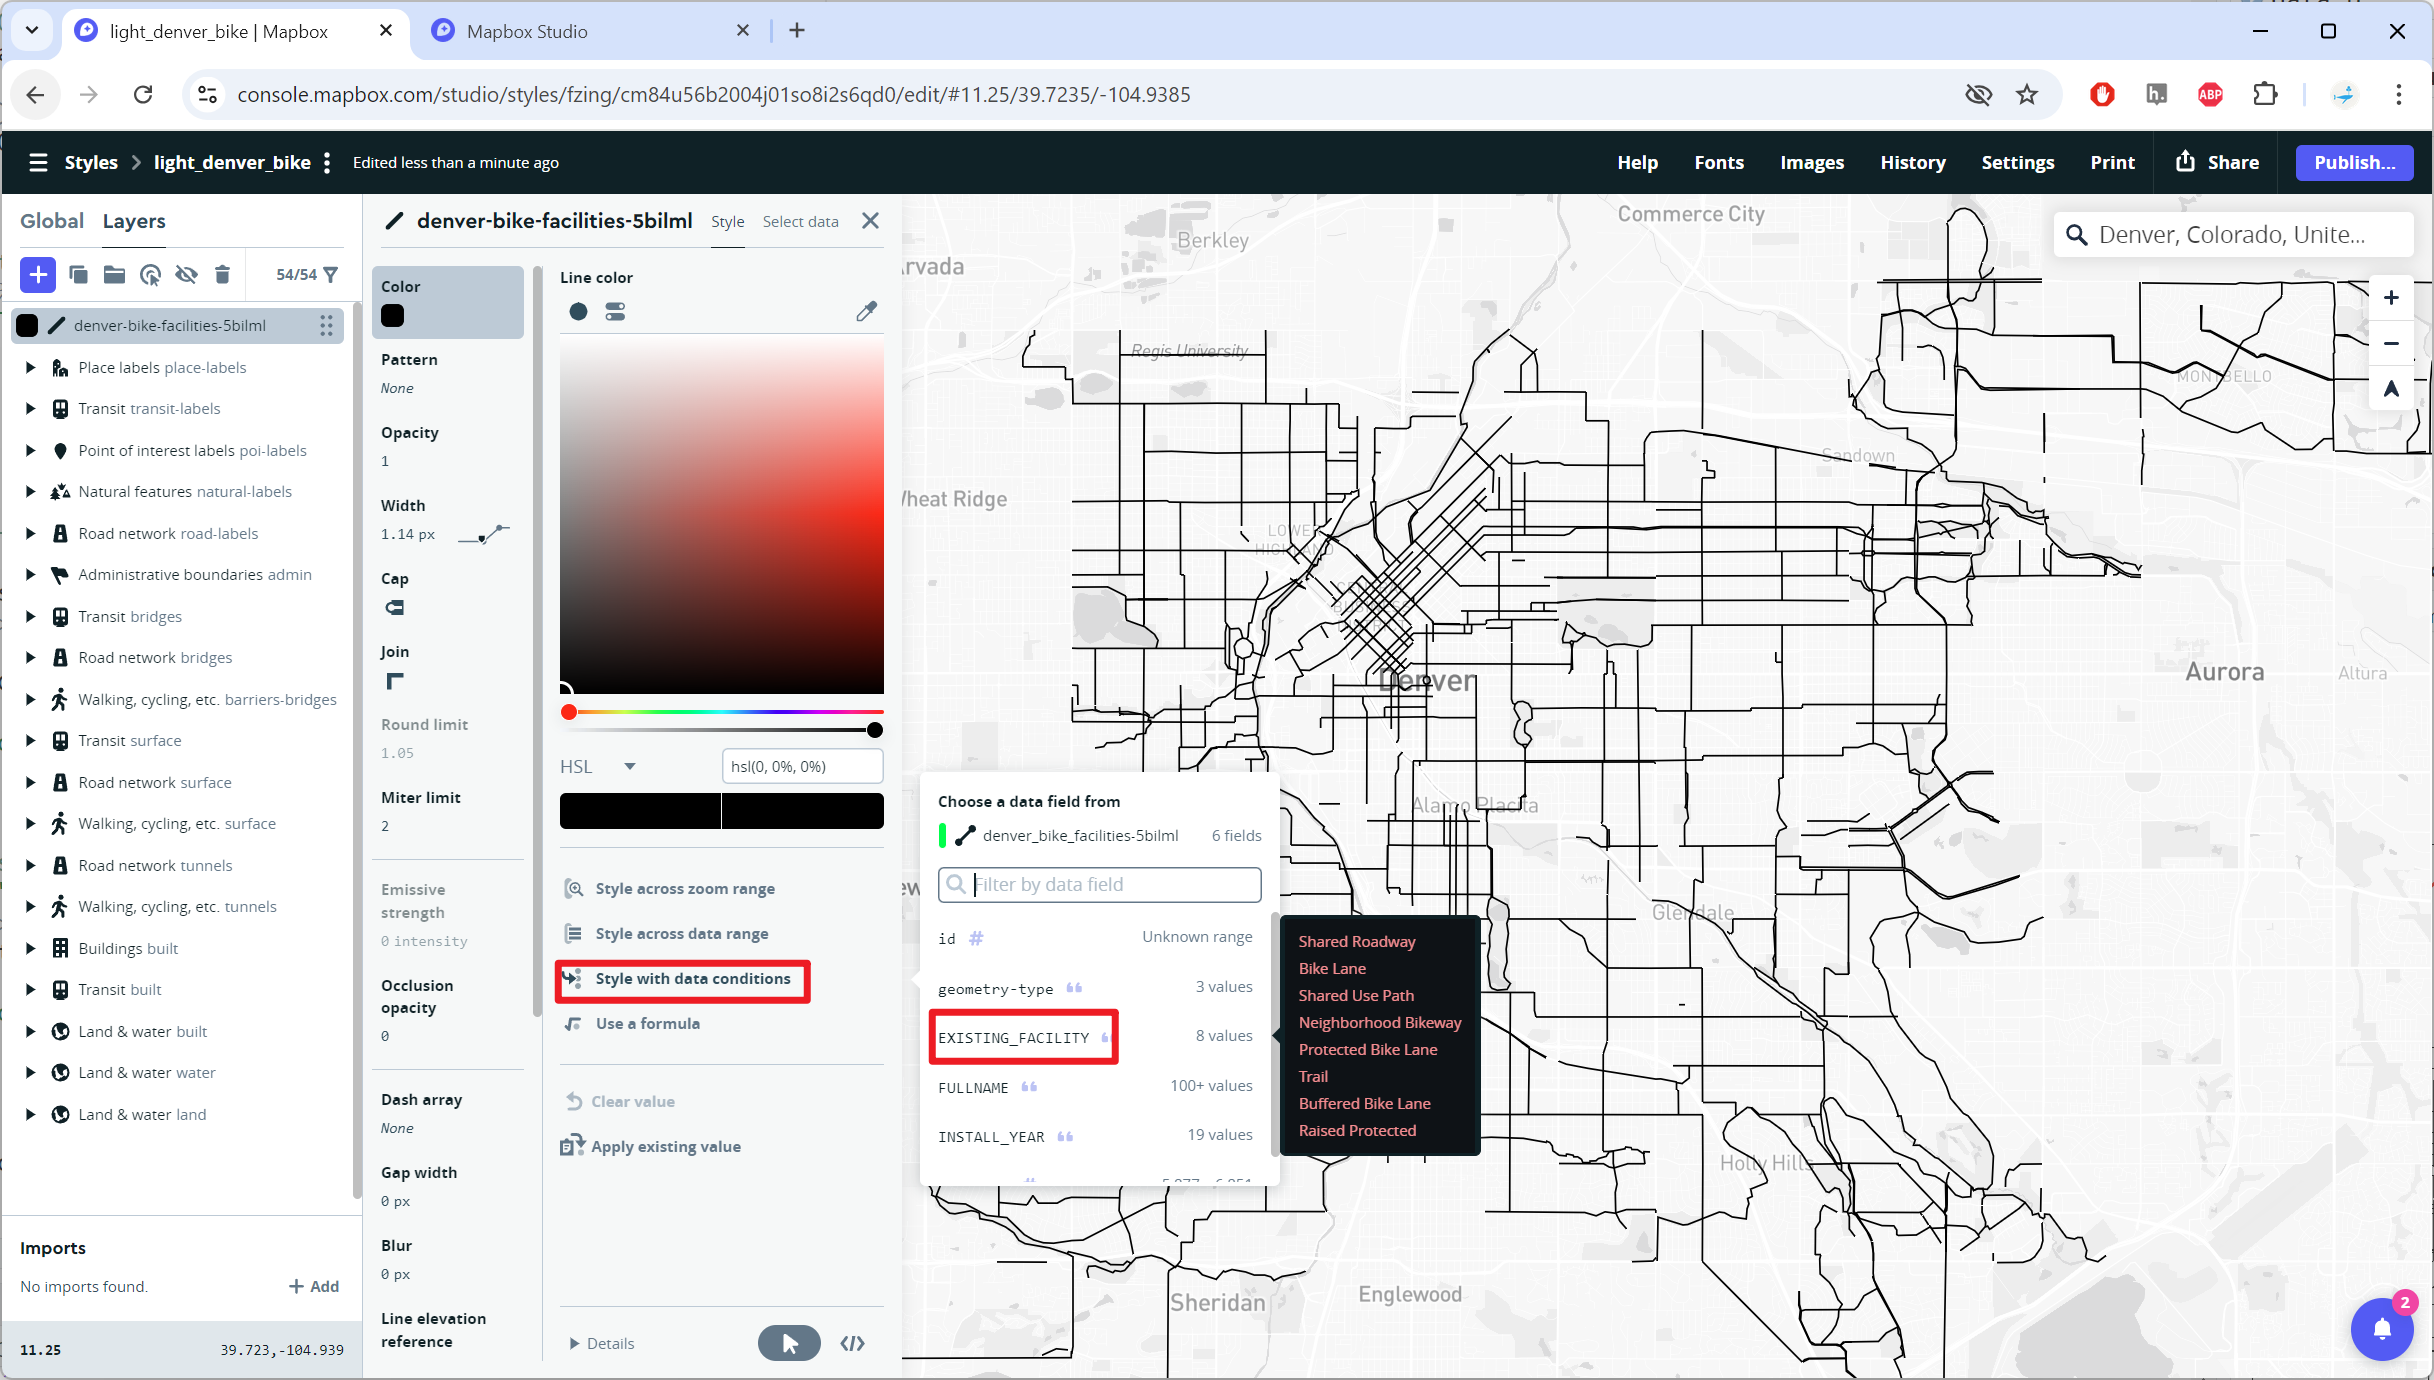Click the drag handle on denver-bike-facilities layer
Image resolution: width=2434 pixels, height=1380 pixels.
[x=326, y=325]
